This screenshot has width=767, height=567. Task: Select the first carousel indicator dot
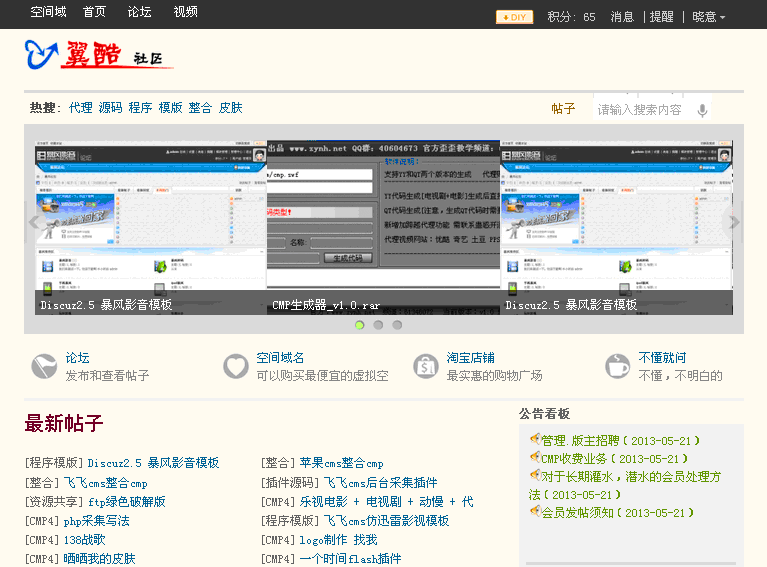(x=360, y=325)
